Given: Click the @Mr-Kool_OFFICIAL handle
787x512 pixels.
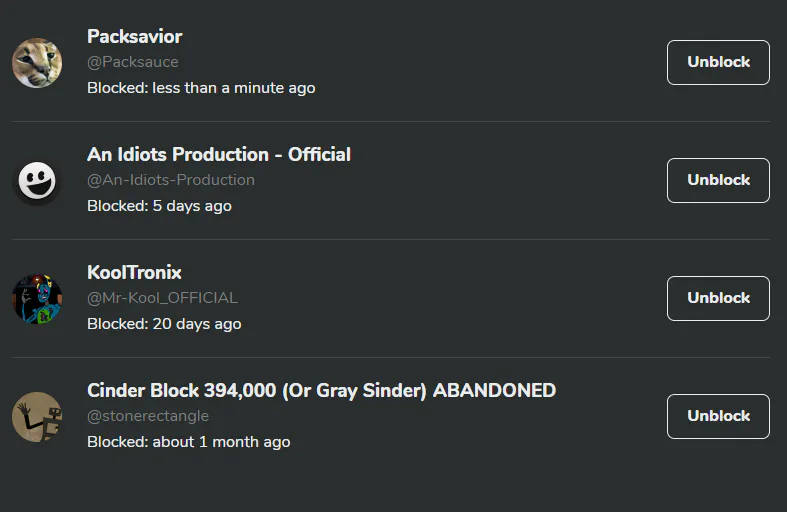Looking at the screenshot, I should click(x=162, y=298).
